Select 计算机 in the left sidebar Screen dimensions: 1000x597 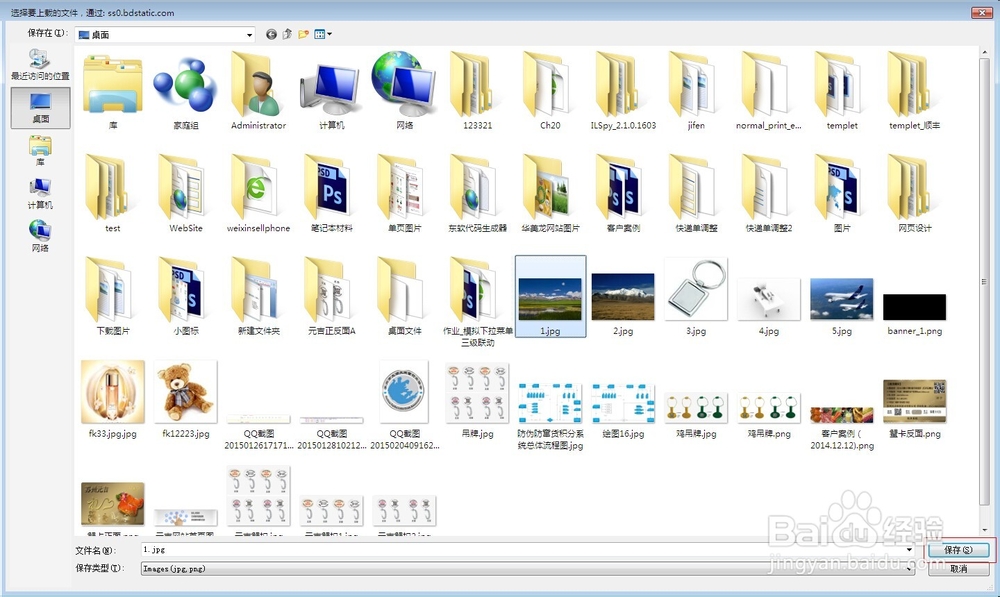[40, 193]
